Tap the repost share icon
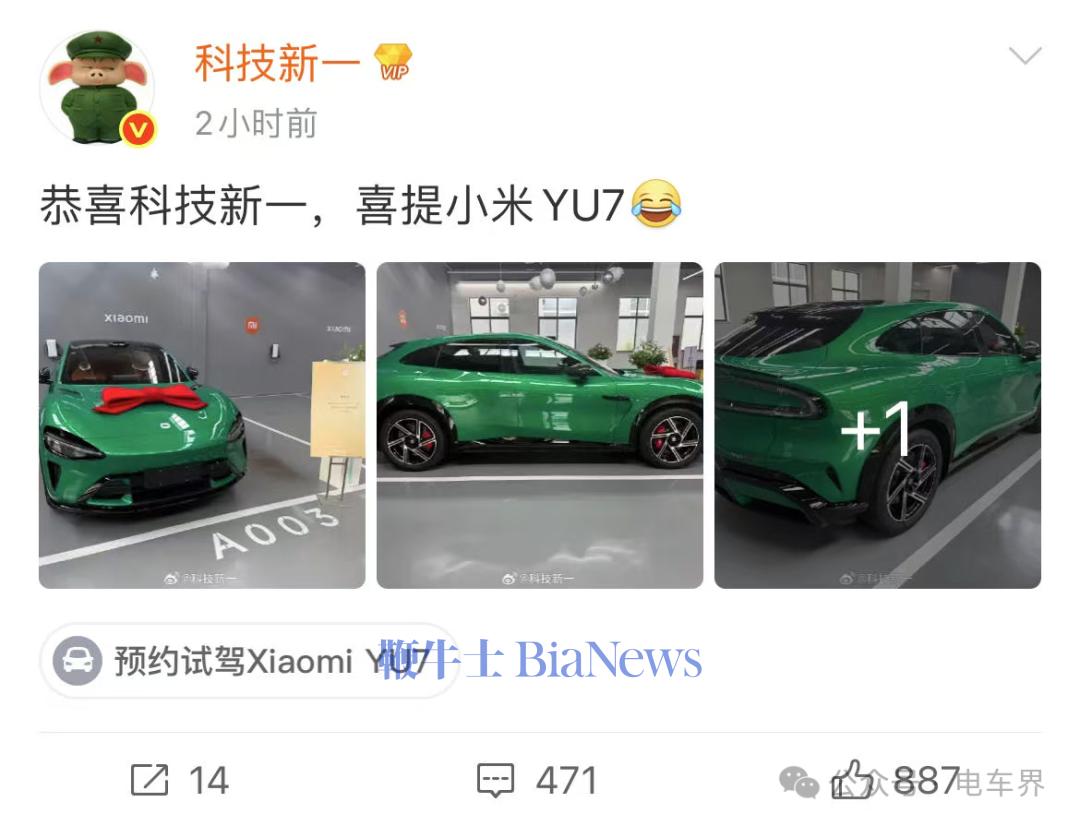The width and height of the screenshot is (1080, 826). (149, 780)
